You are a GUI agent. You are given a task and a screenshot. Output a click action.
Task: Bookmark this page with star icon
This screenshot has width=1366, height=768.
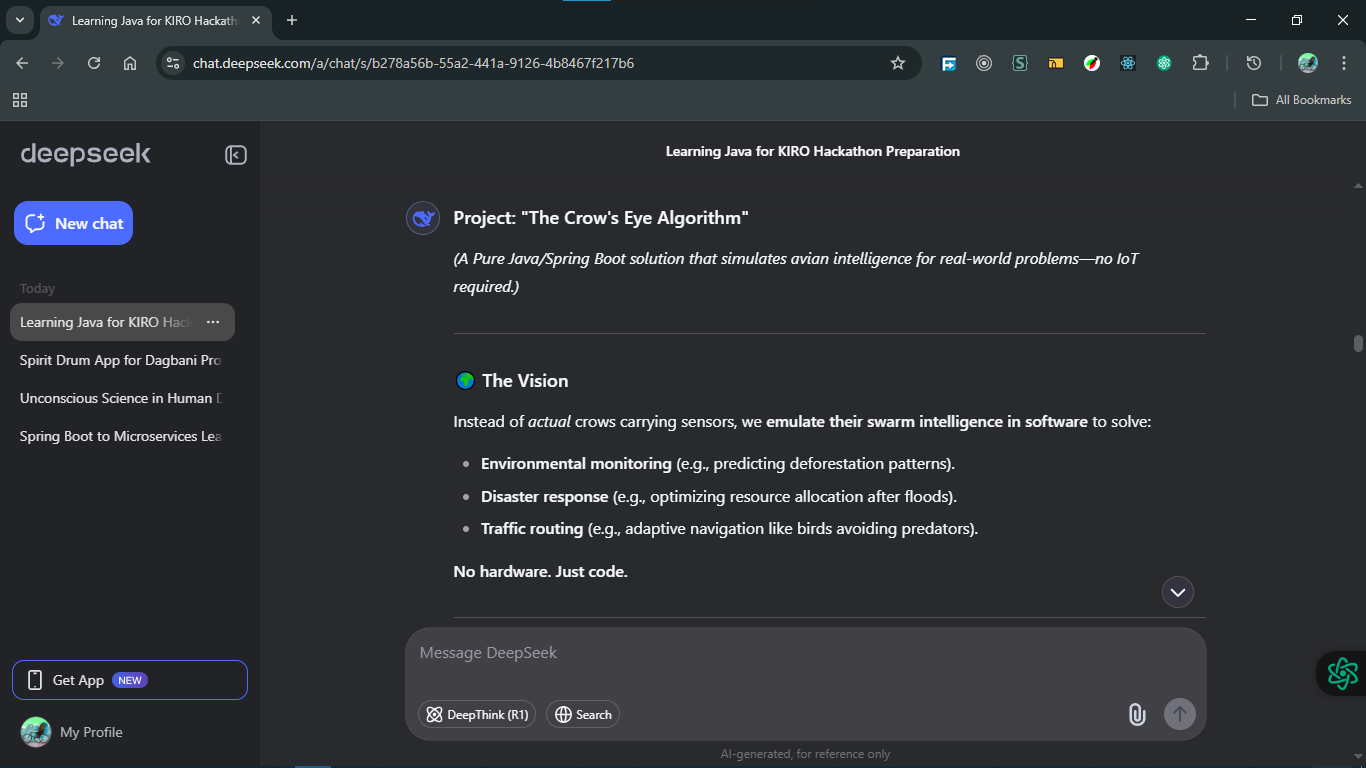point(898,63)
